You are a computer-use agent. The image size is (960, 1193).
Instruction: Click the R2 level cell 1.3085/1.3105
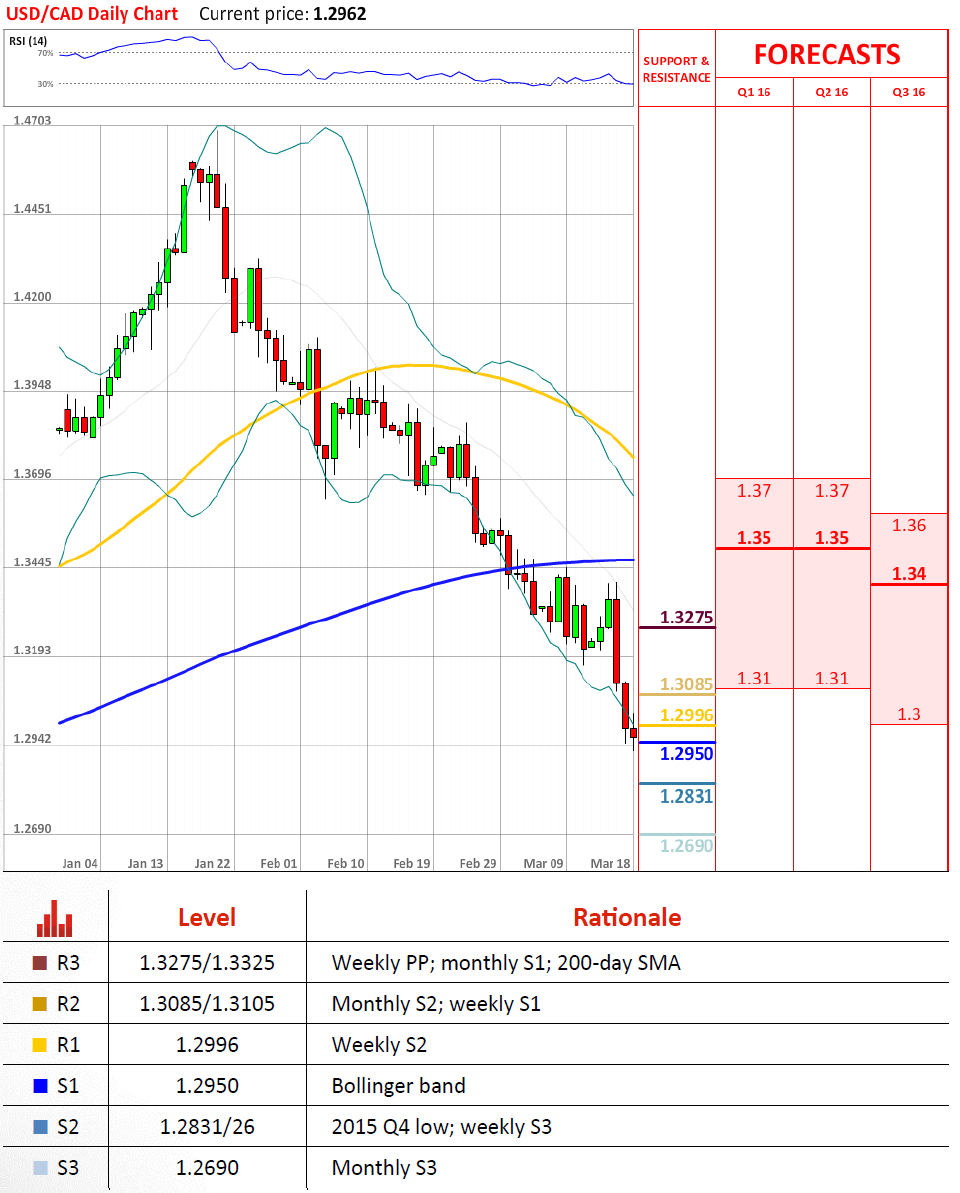coord(207,1004)
